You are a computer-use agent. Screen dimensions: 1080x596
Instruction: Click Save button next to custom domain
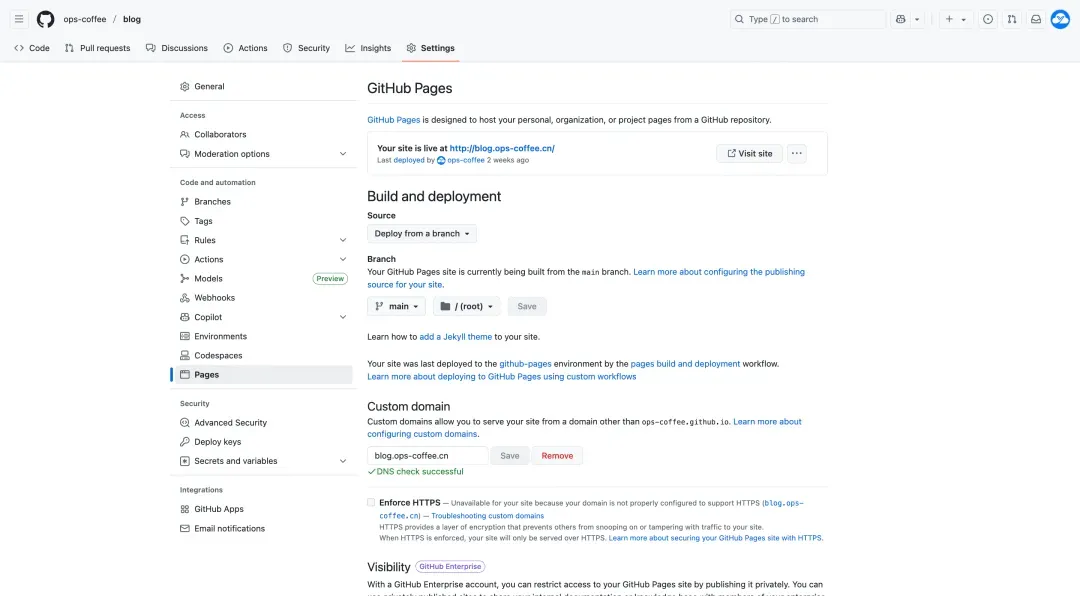click(510, 455)
